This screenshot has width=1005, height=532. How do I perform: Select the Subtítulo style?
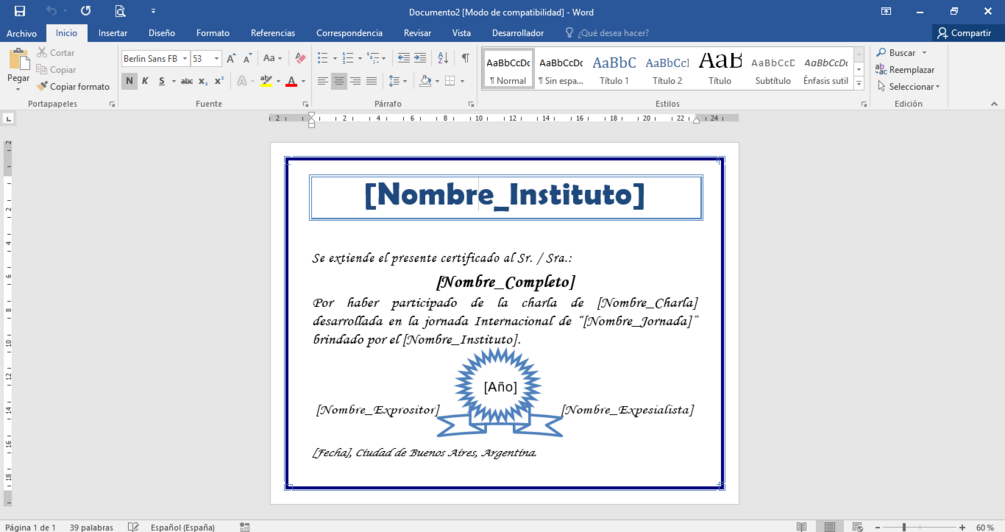773,69
